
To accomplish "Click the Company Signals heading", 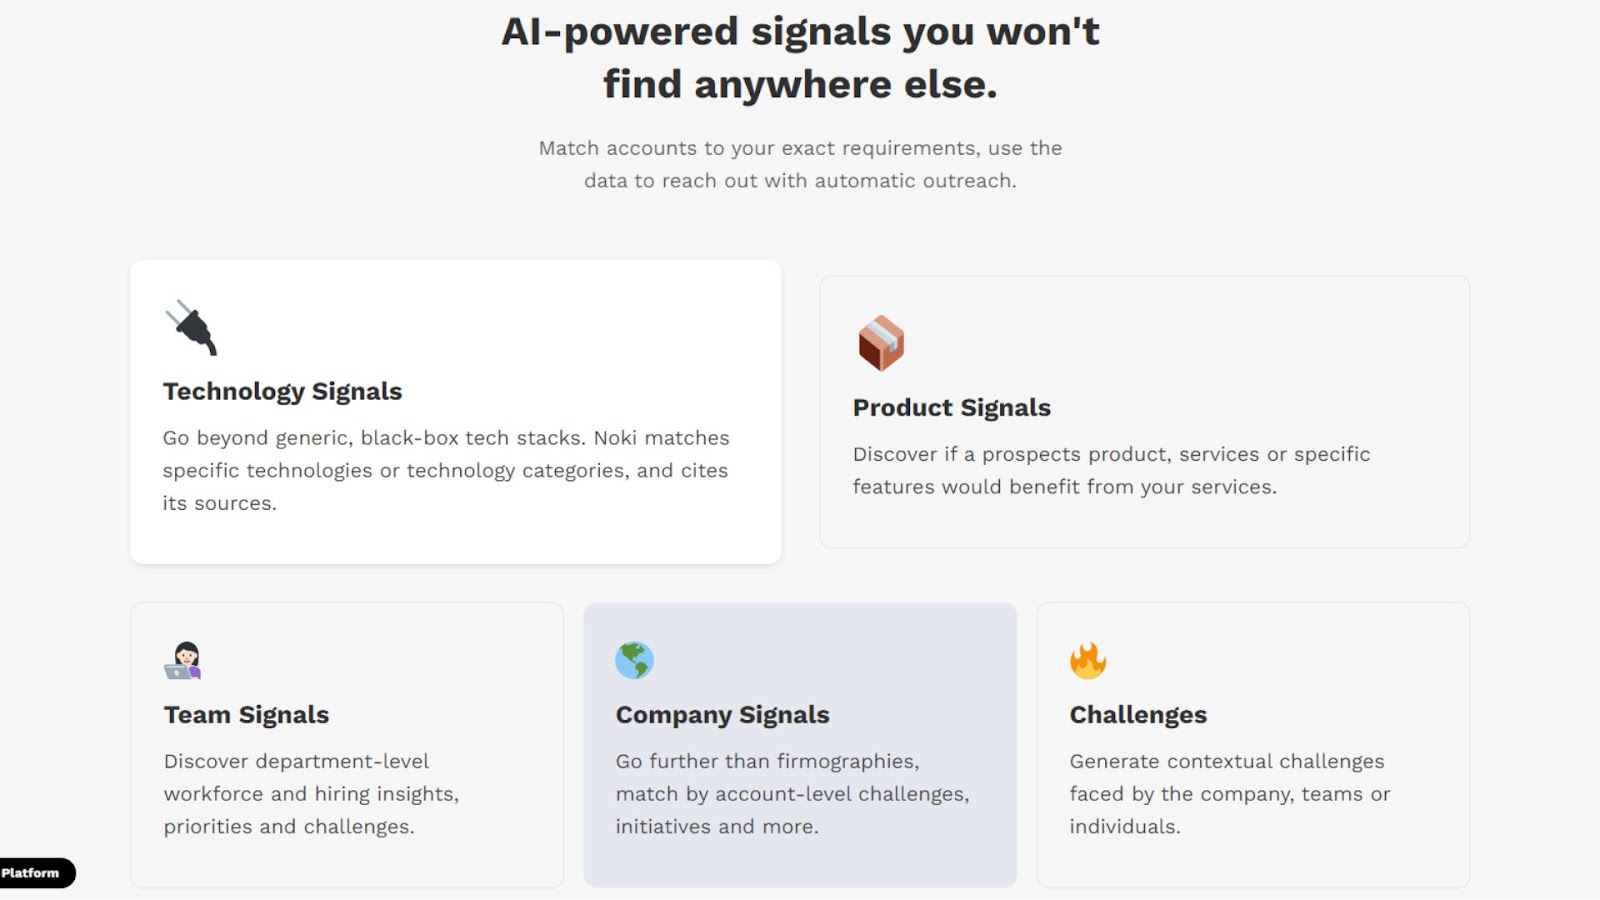I will point(722,714).
